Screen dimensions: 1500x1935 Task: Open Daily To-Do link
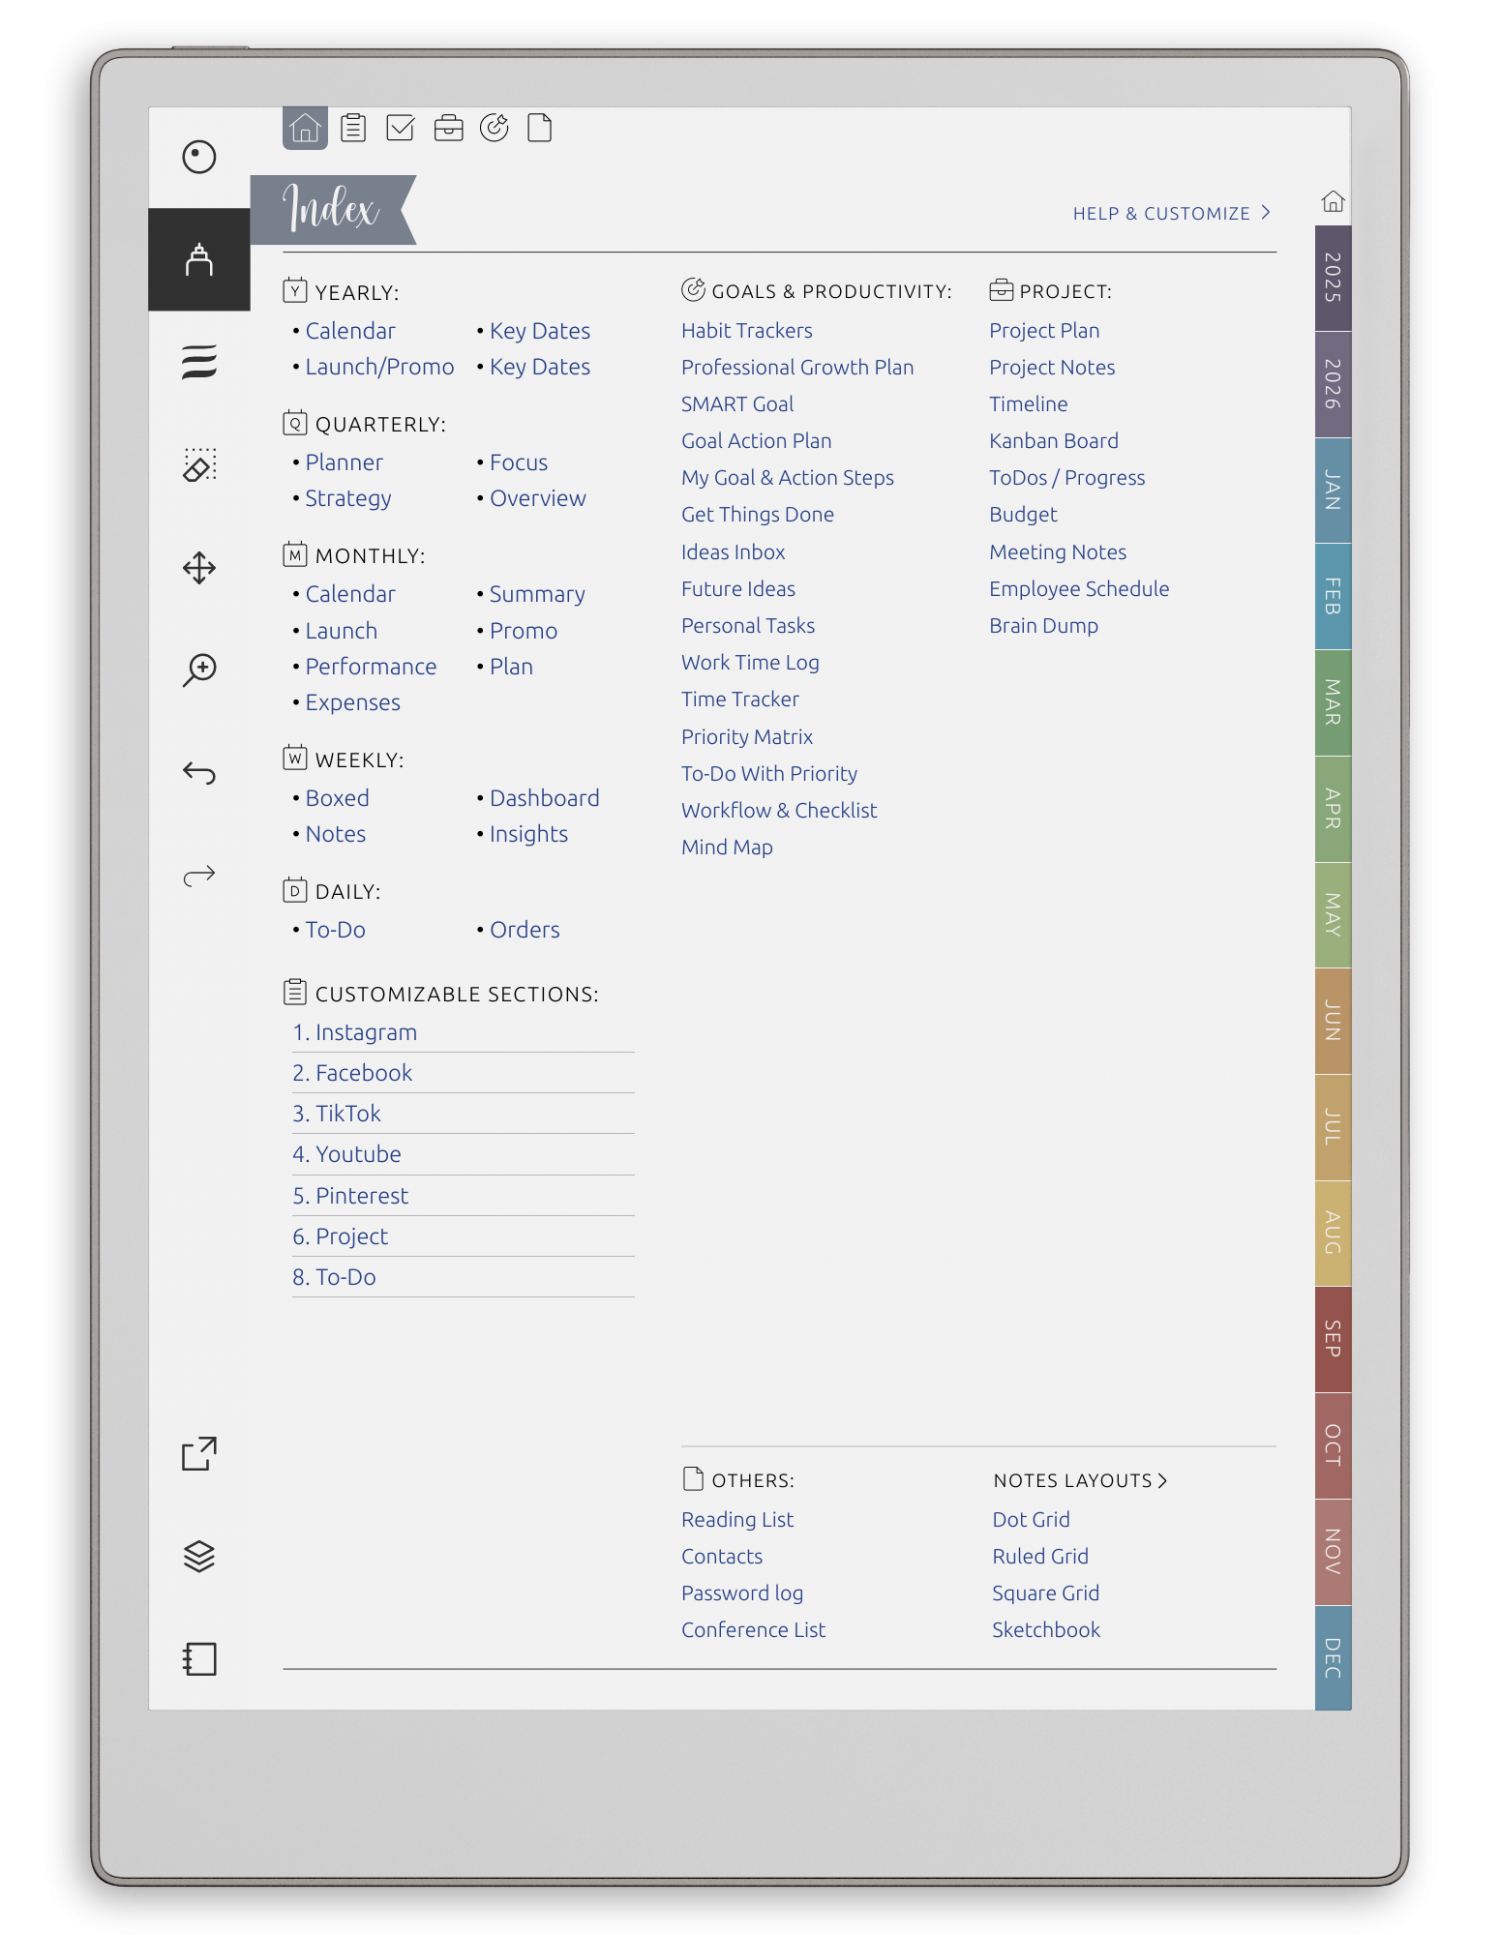(x=335, y=930)
